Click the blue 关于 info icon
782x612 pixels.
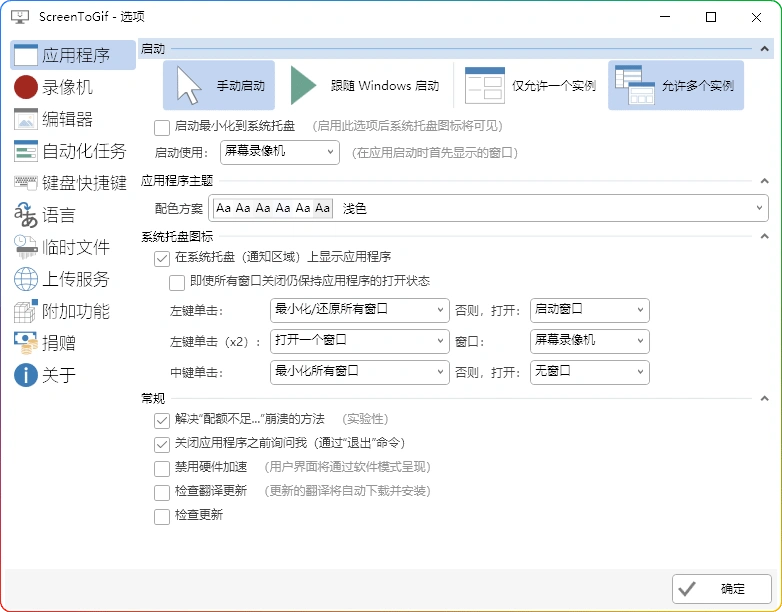25,375
